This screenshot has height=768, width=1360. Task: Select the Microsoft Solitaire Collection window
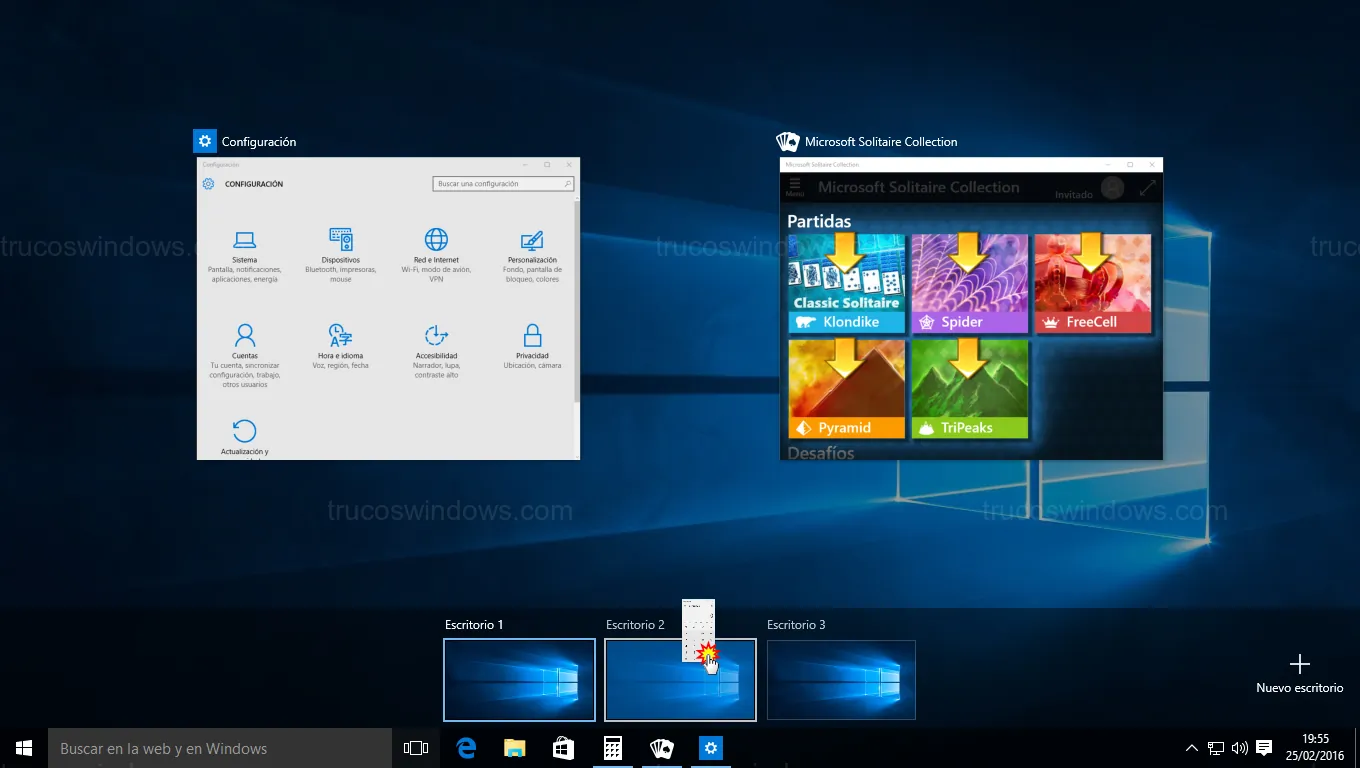point(971,308)
